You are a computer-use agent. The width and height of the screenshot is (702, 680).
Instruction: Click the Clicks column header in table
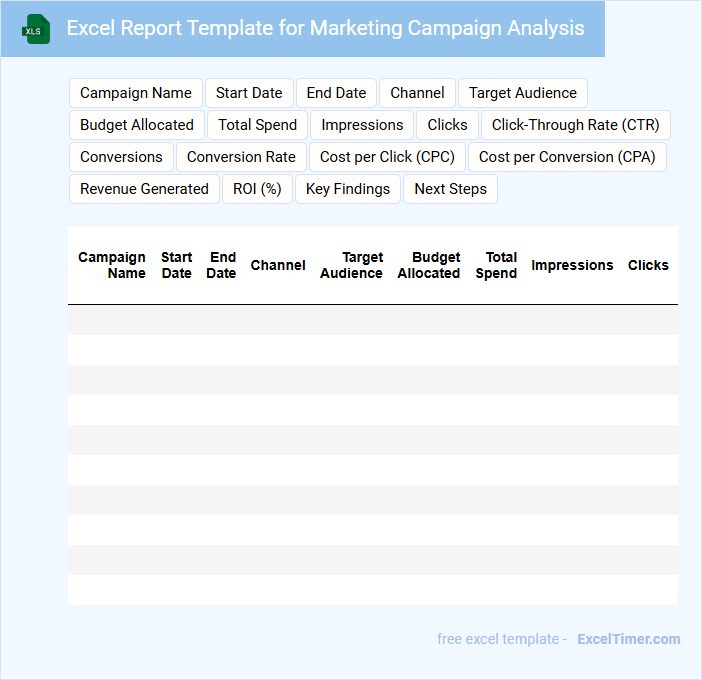pyautogui.click(x=648, y=265)
